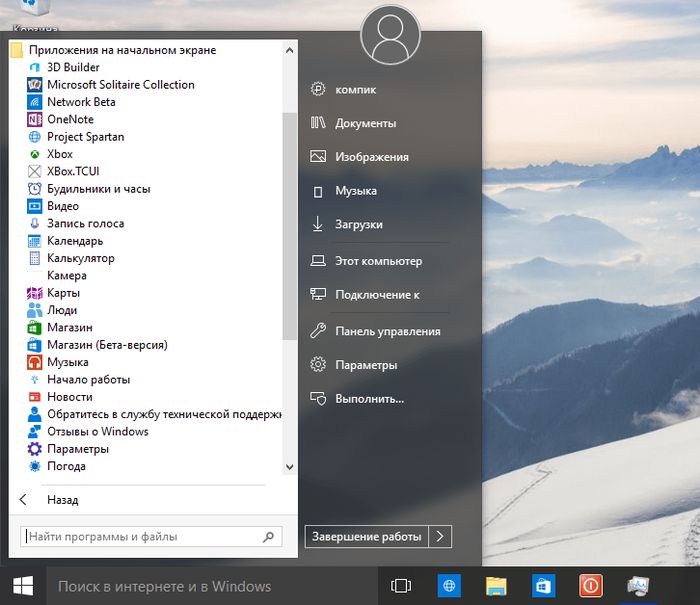Launch Project Spartan browser icon
Screen dimensions: 700x605
(35, 137)
